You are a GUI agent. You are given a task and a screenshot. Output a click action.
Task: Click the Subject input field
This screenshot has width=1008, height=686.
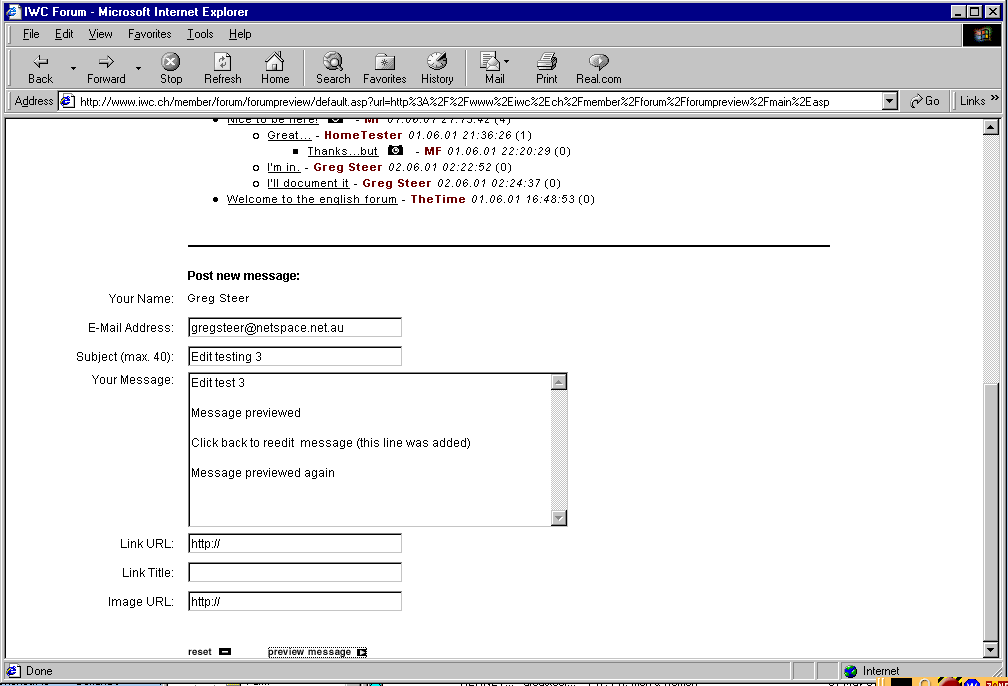click(295, 356)
